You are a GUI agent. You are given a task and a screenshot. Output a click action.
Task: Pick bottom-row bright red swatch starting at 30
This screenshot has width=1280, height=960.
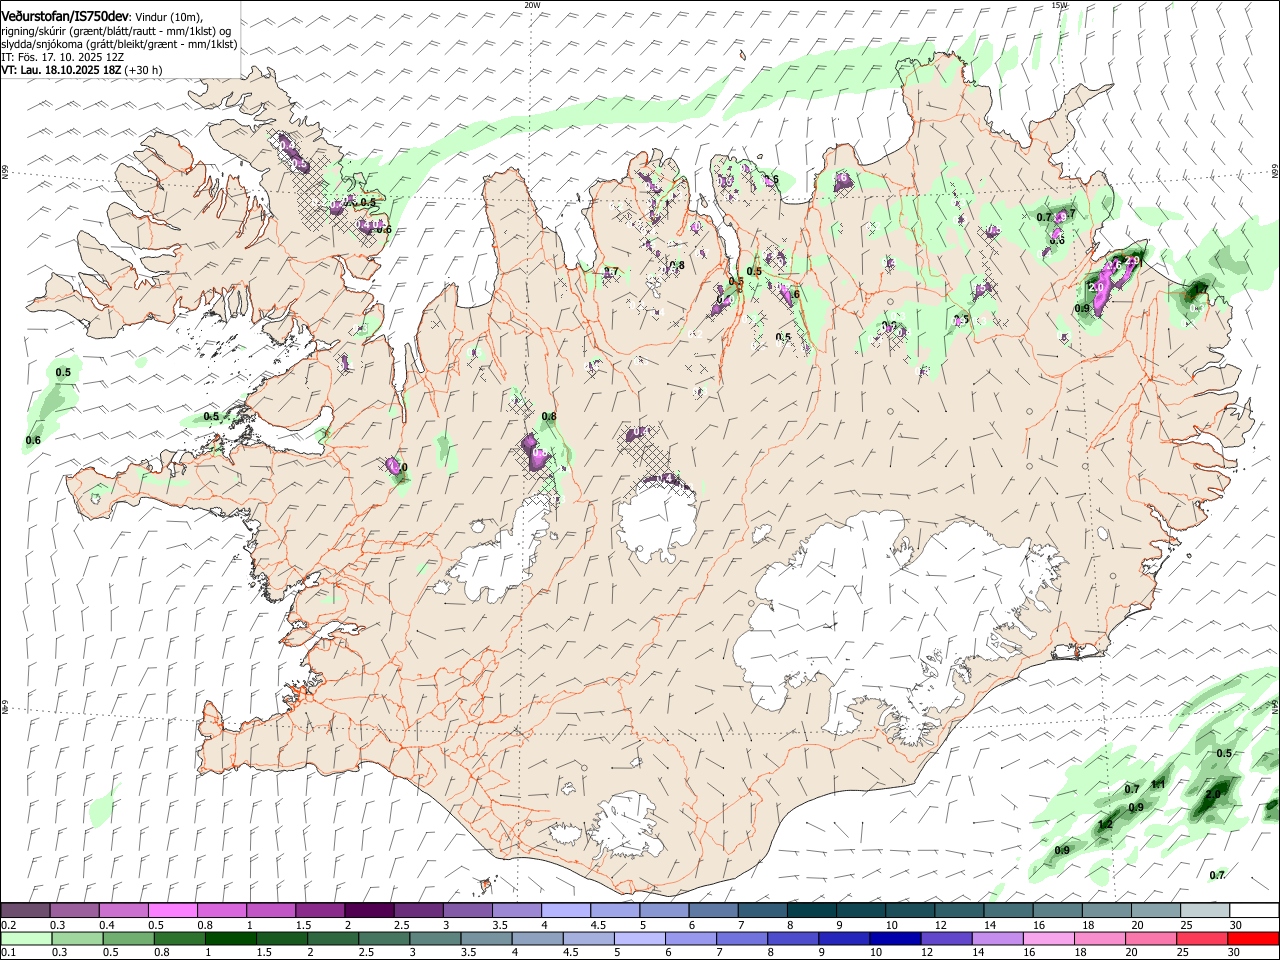[x=1254, y=938]
